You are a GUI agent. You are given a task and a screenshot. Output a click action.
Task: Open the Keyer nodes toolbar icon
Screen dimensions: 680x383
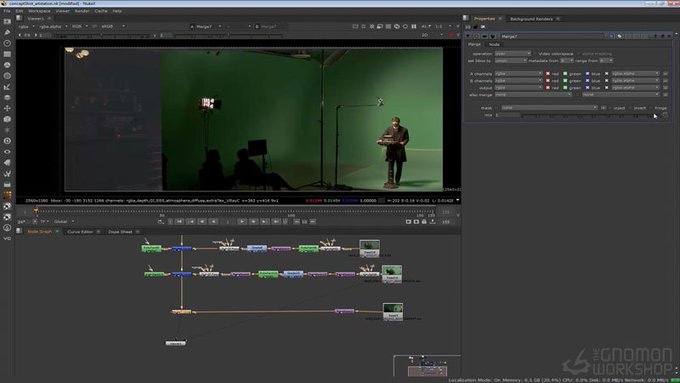pyautogui.click(x=7, y=86)
